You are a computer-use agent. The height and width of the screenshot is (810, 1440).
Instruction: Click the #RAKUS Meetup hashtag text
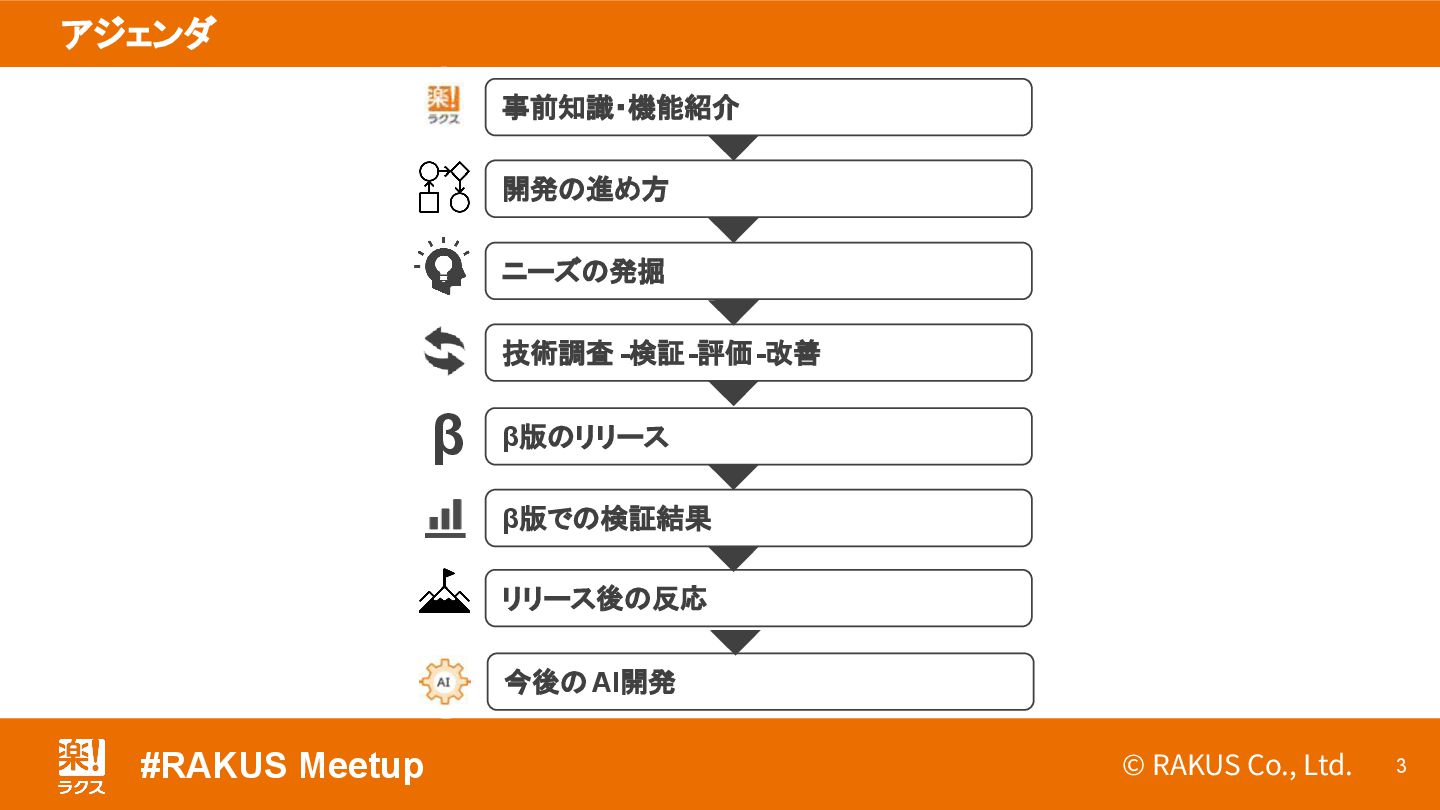coord(282,766)
